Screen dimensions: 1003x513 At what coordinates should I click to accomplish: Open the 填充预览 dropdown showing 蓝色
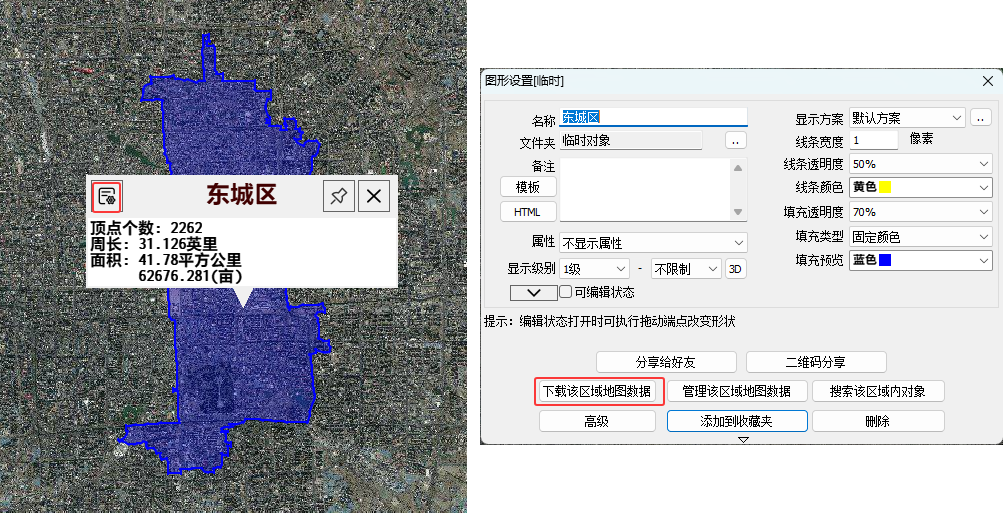[921, 260]
